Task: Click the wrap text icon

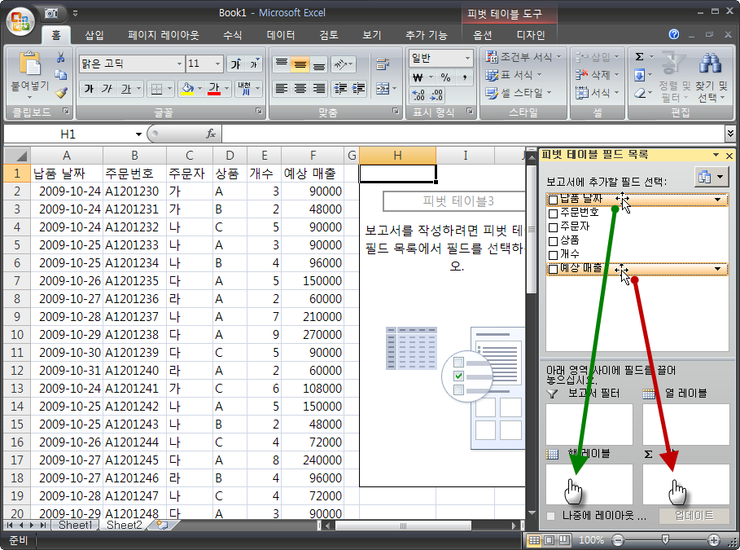Action: 382,64
